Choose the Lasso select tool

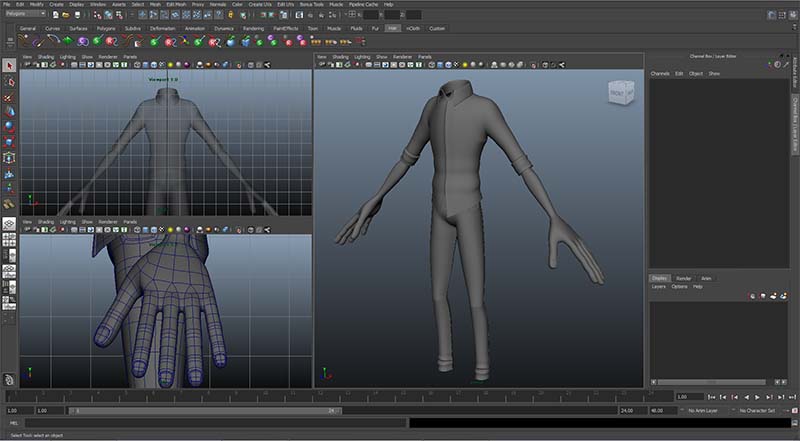click(9, 82)
